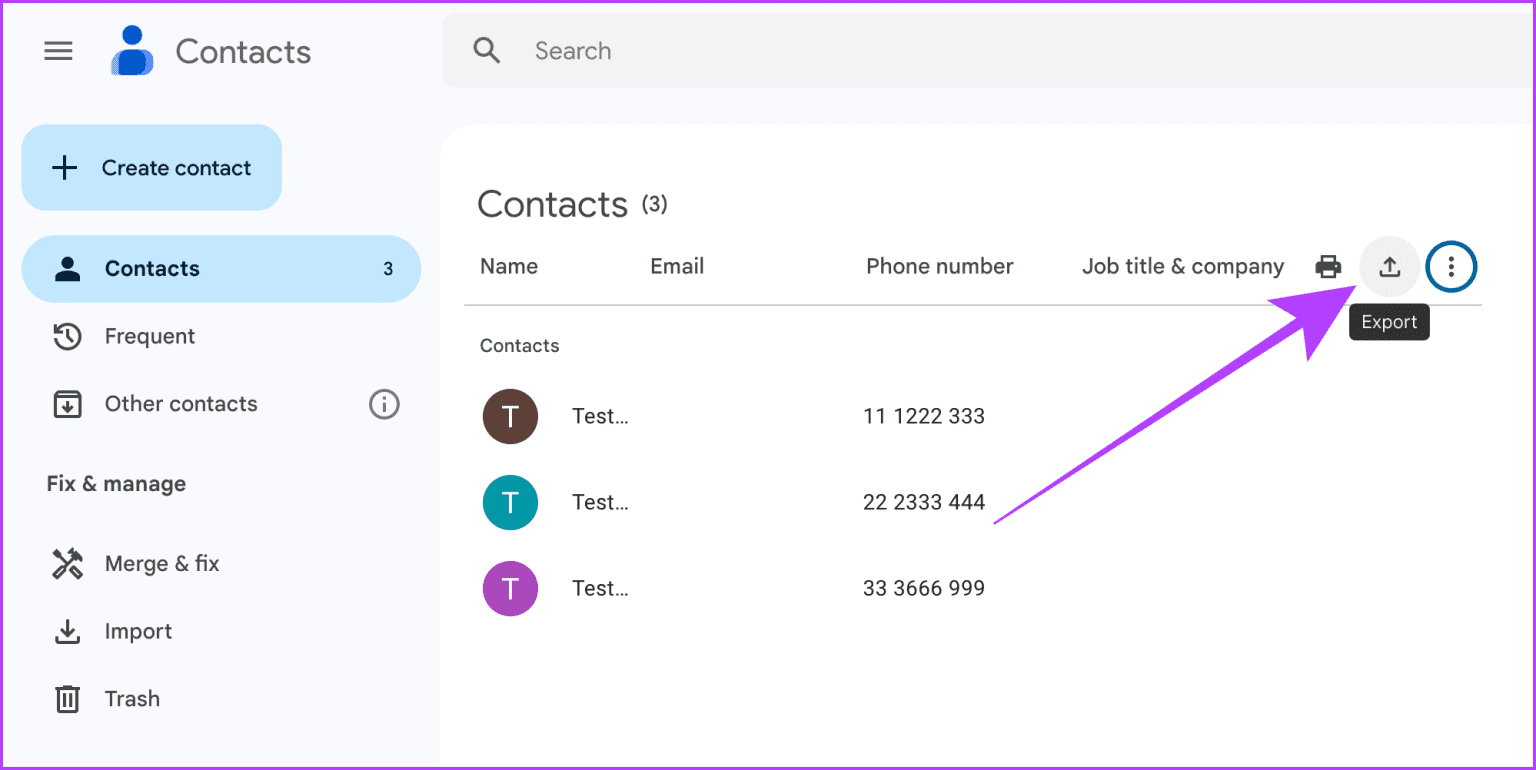
Task: Click the Phone number column header
Action: [x=940, y=266]
